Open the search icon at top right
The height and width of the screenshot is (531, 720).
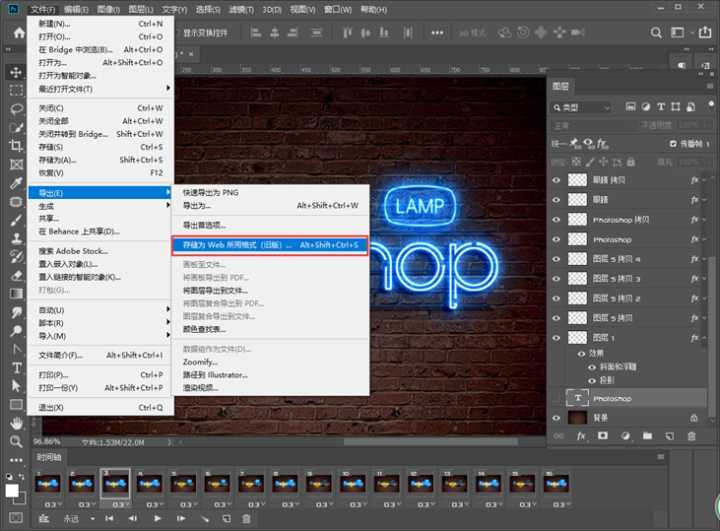(656, 33)
